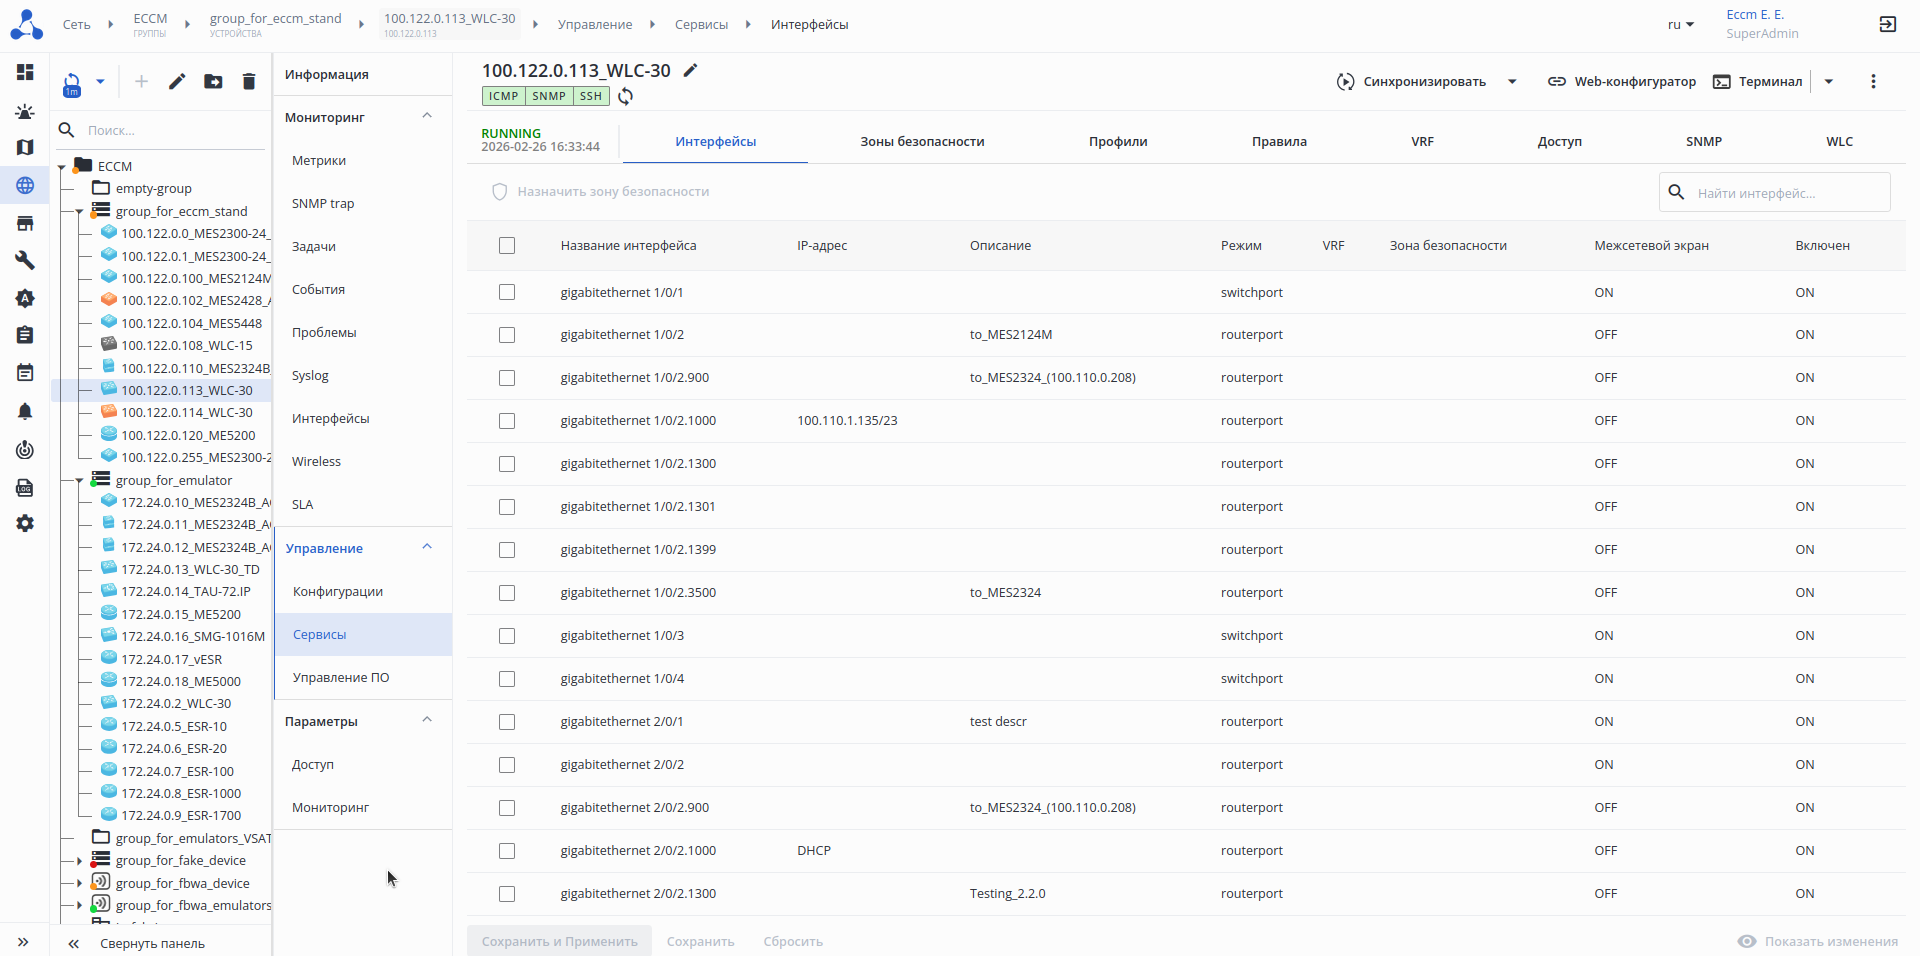This screenshot has height=956, width=1920.
Task: Open Управление ПО in the side menu
Action: point(341,677)
